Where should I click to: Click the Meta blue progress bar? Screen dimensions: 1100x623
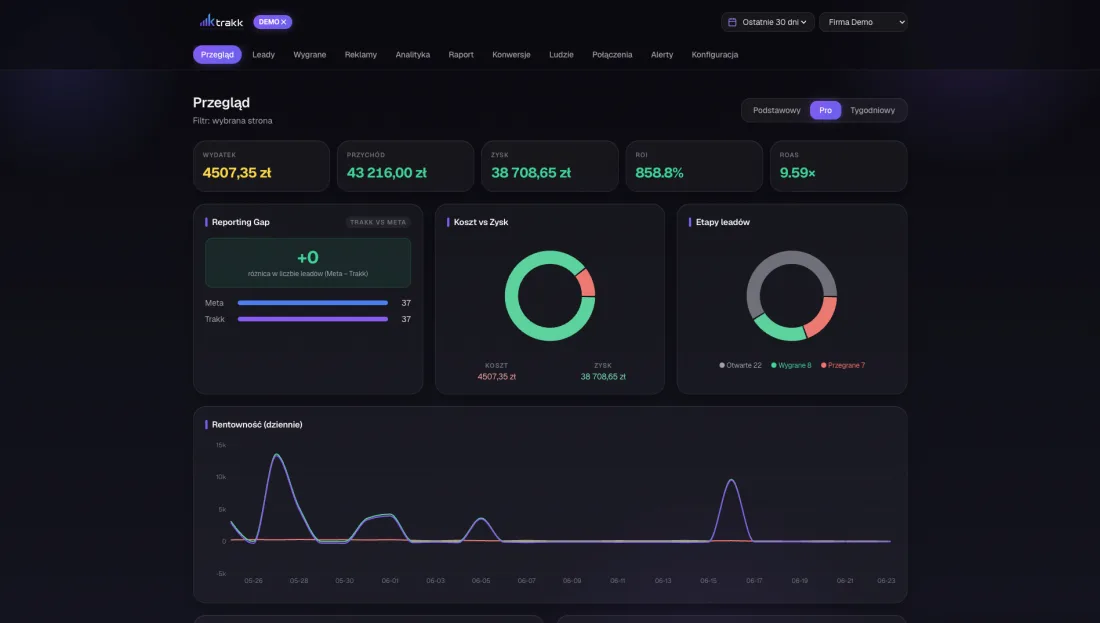(313, 303)
